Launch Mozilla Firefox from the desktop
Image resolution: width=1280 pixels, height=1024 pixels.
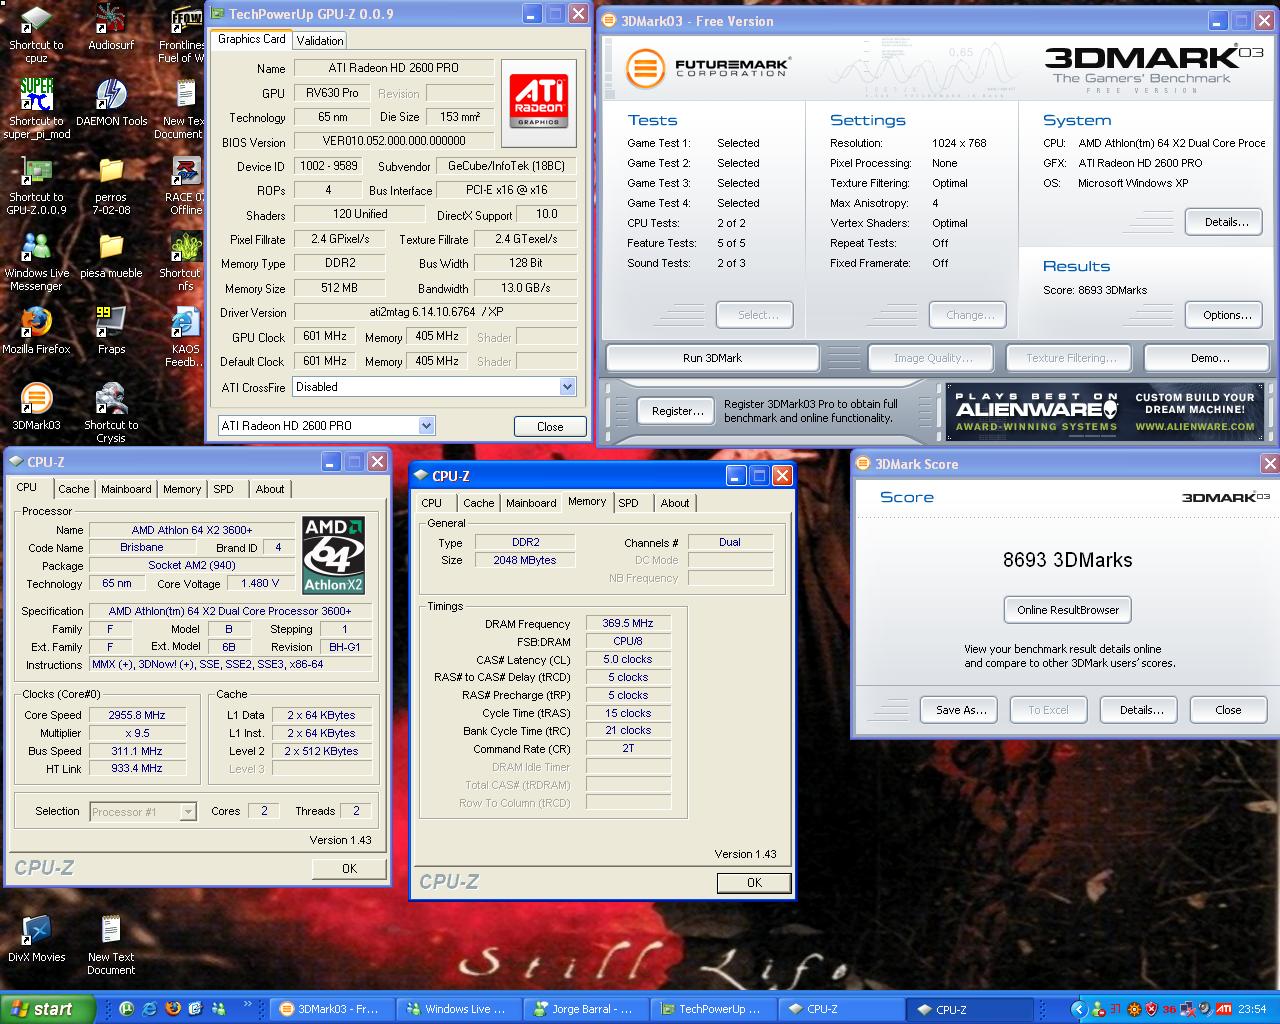coord(36,331)
